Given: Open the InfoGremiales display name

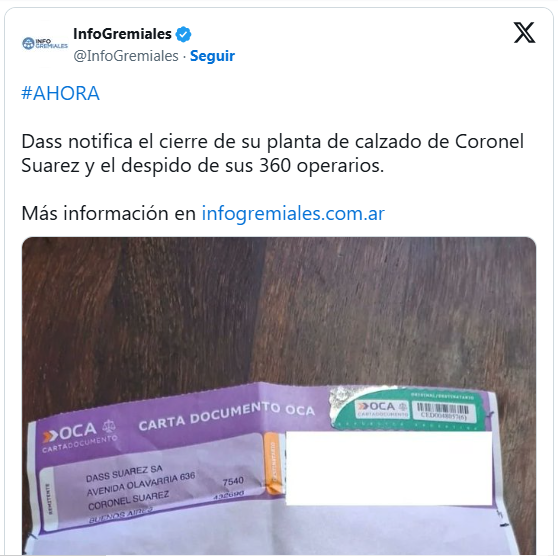Looking at the screenshot, I should [x=122, y=34].
